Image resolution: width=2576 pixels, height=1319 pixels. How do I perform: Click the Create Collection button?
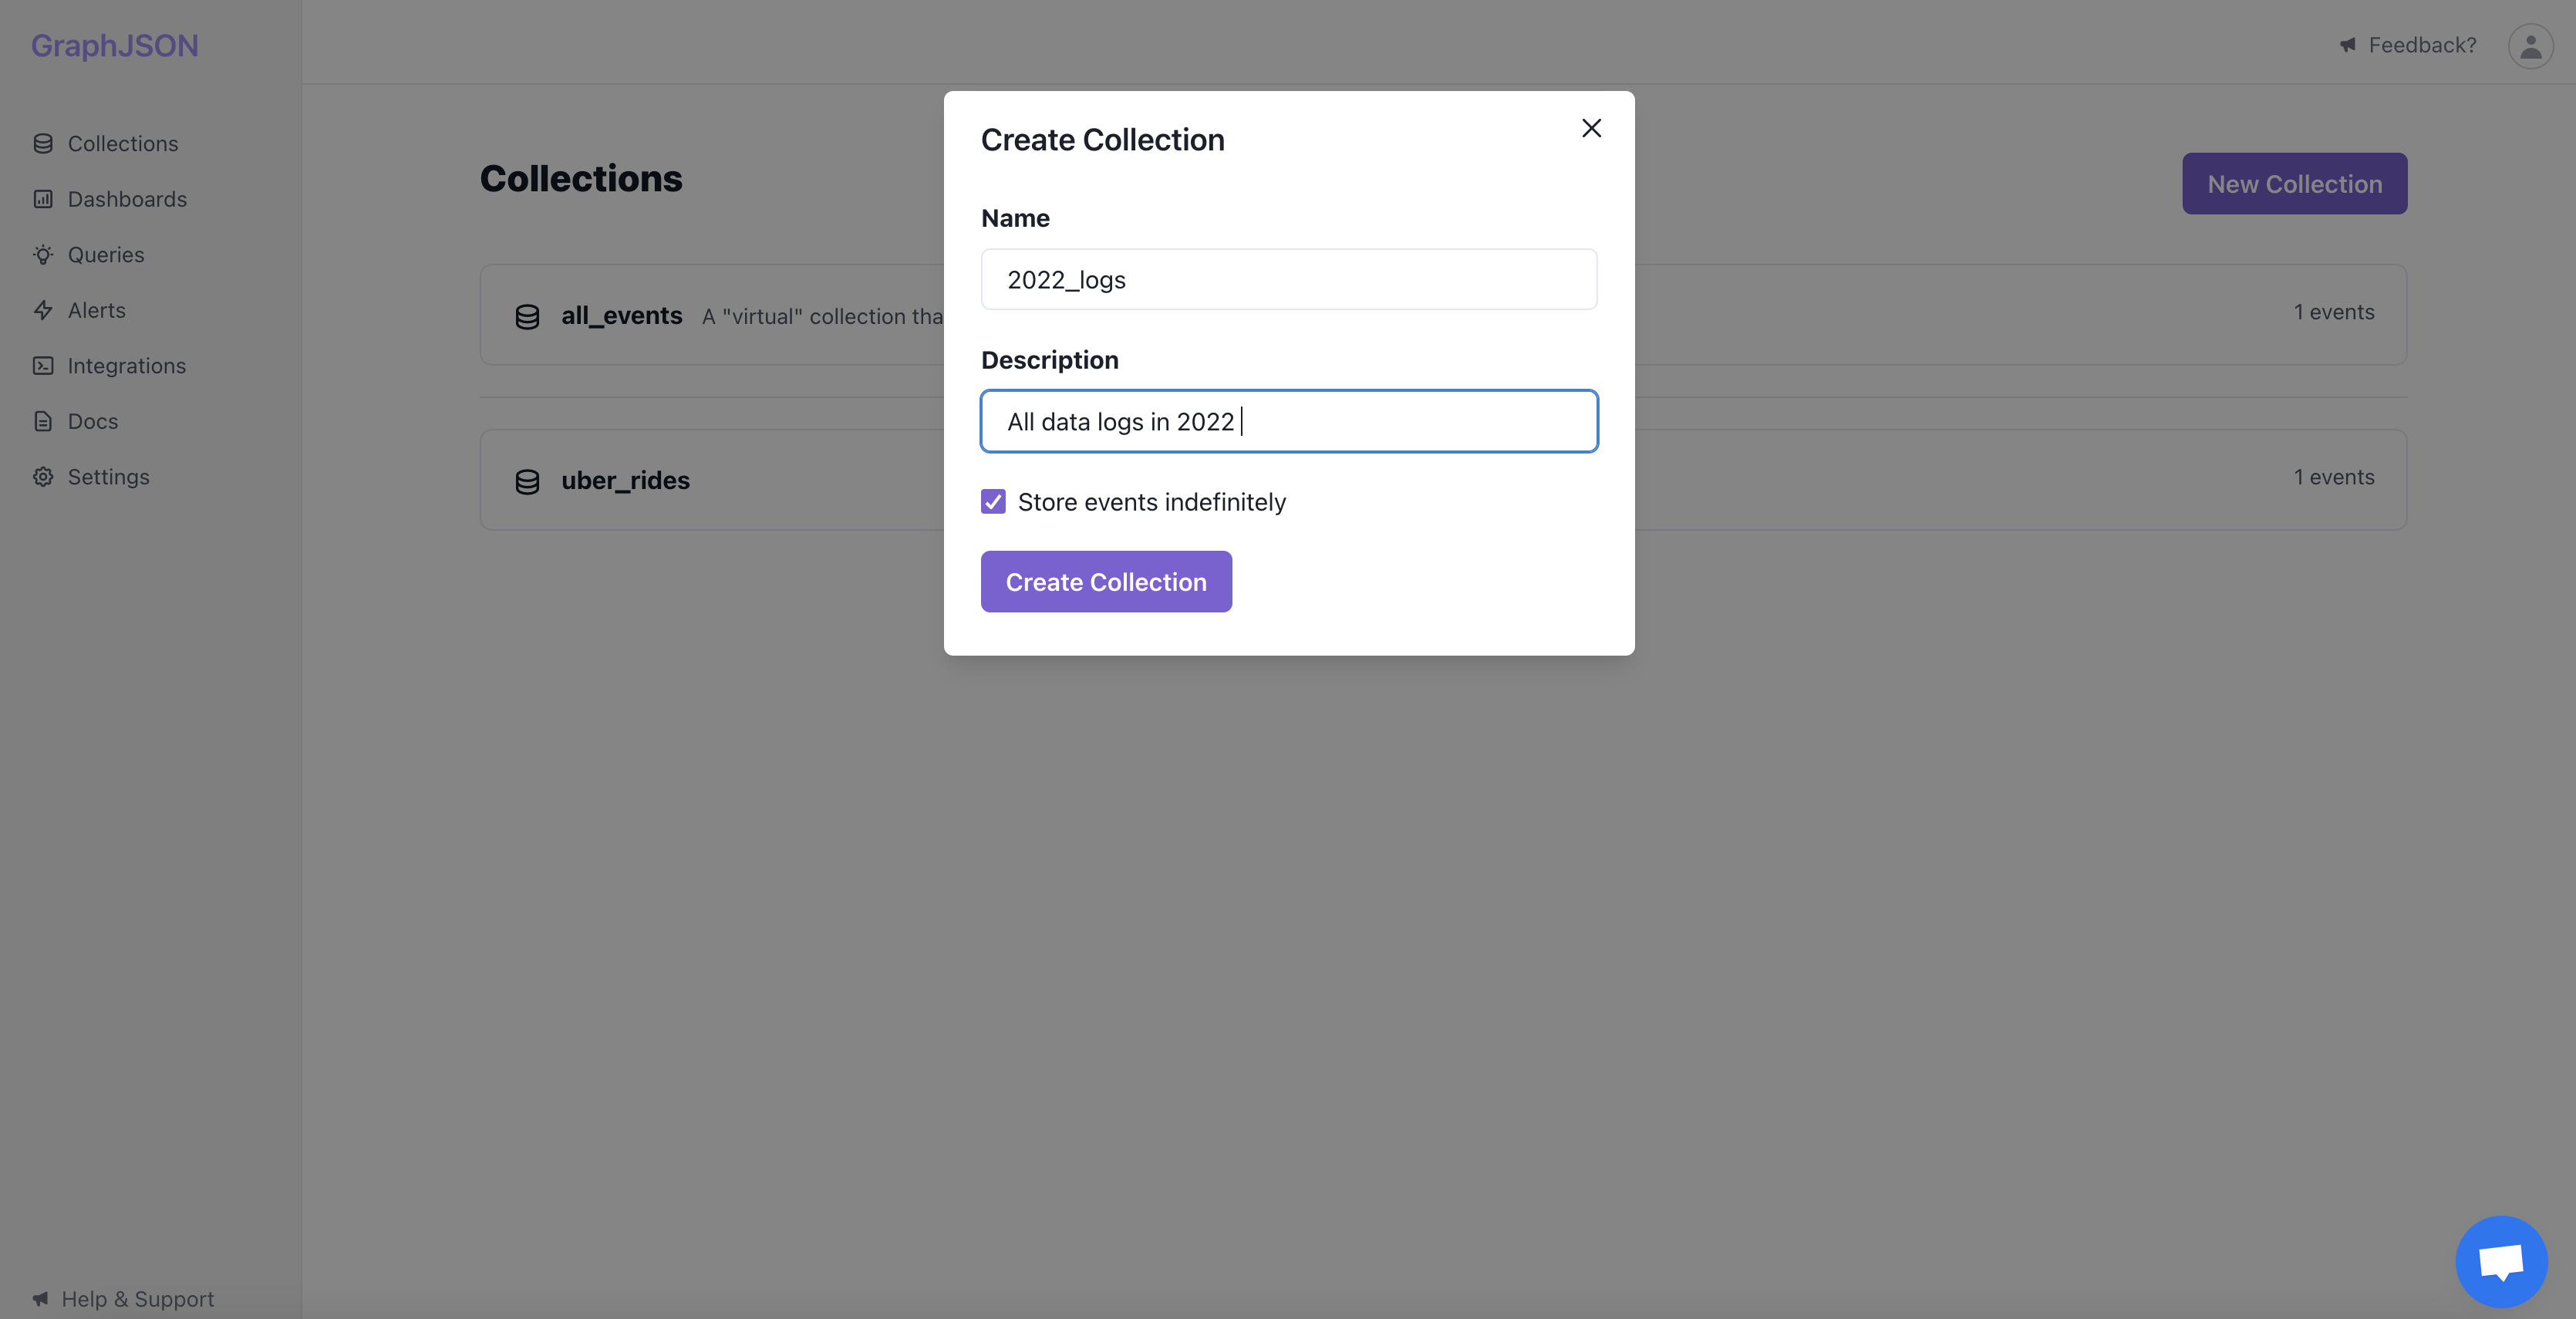1107,580
